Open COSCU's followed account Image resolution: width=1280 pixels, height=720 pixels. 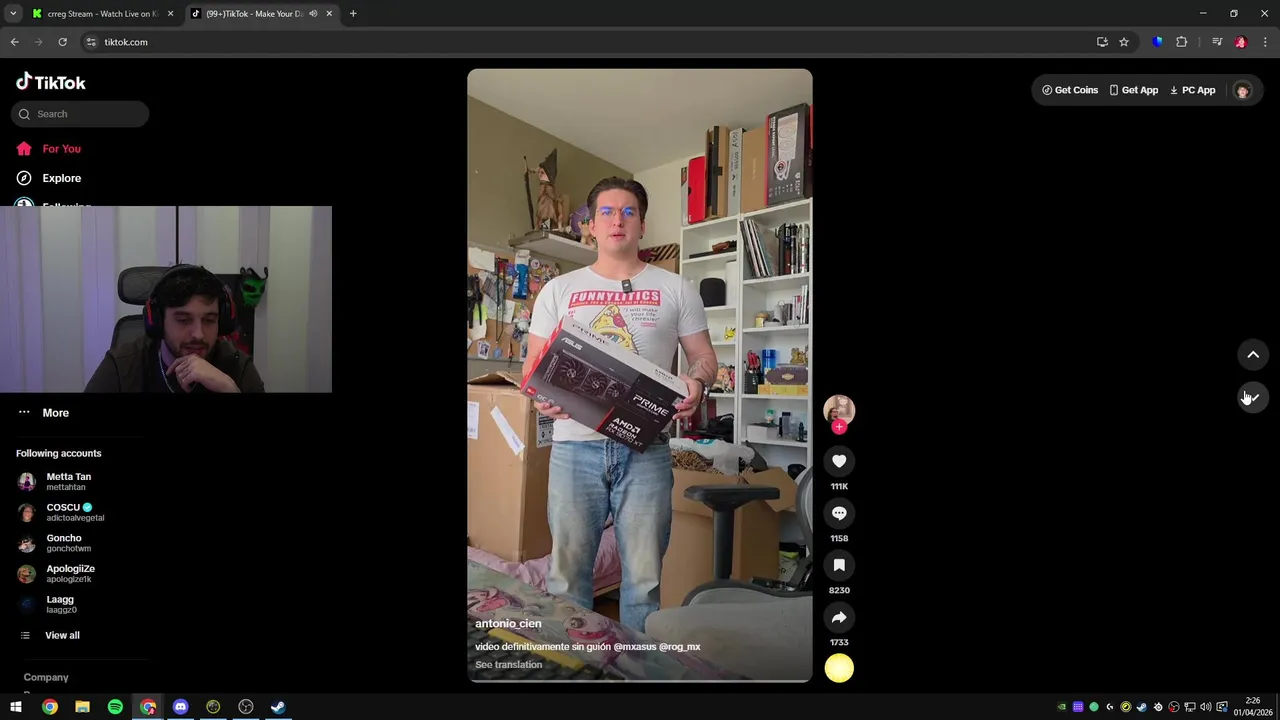(68, 512)
